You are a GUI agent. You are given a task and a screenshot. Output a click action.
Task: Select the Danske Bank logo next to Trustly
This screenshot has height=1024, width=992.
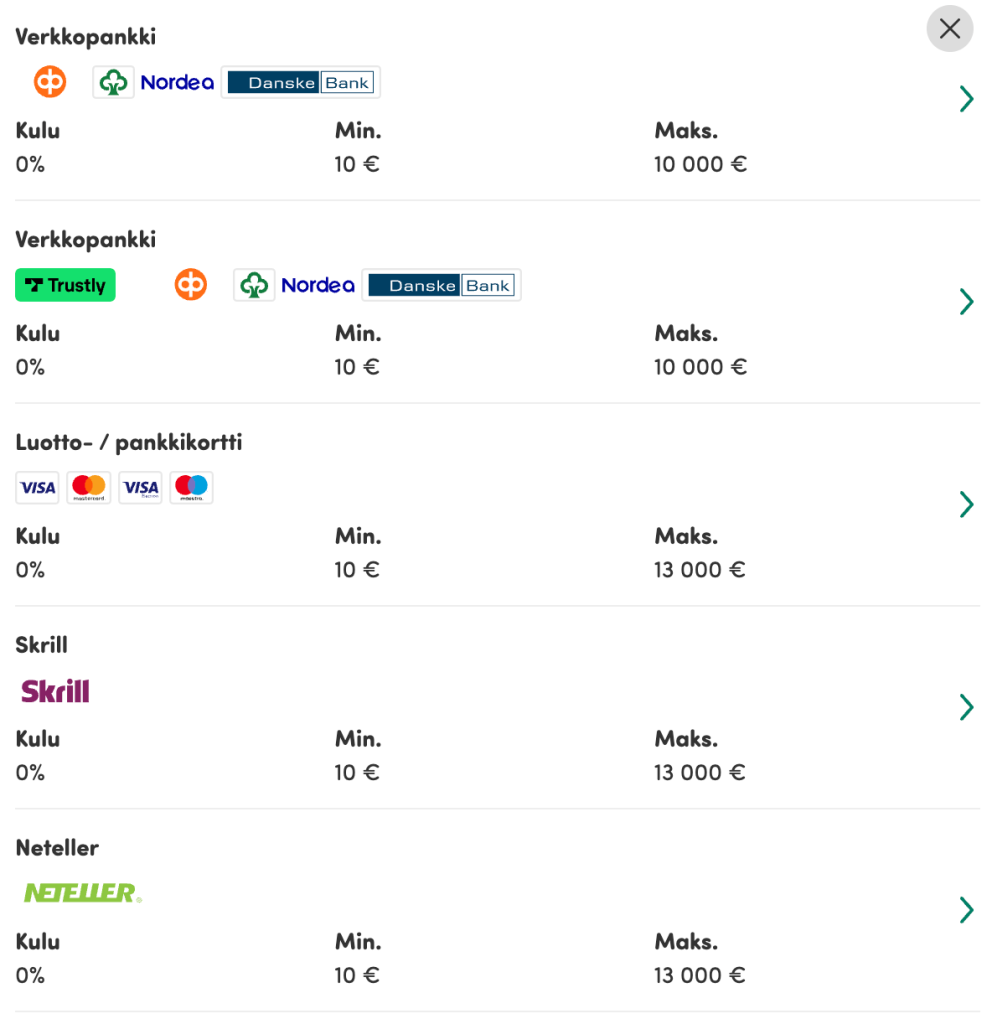442,285
